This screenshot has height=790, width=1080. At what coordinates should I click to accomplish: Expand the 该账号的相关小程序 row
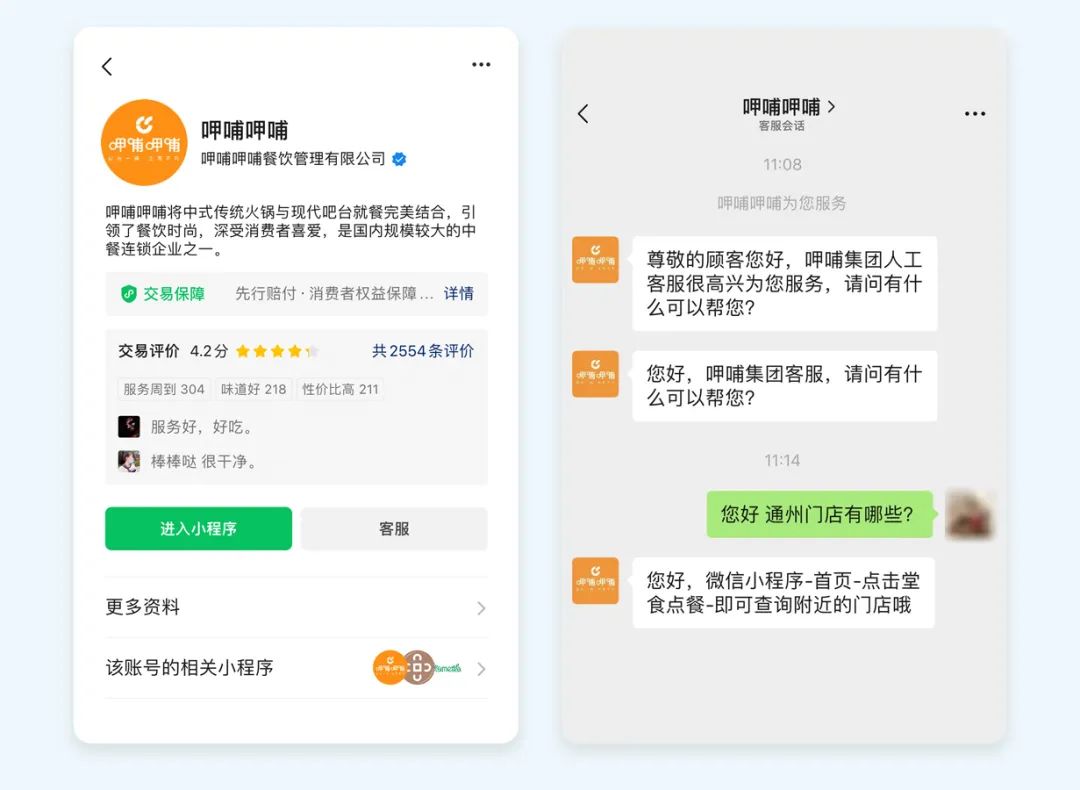(296, 667)
